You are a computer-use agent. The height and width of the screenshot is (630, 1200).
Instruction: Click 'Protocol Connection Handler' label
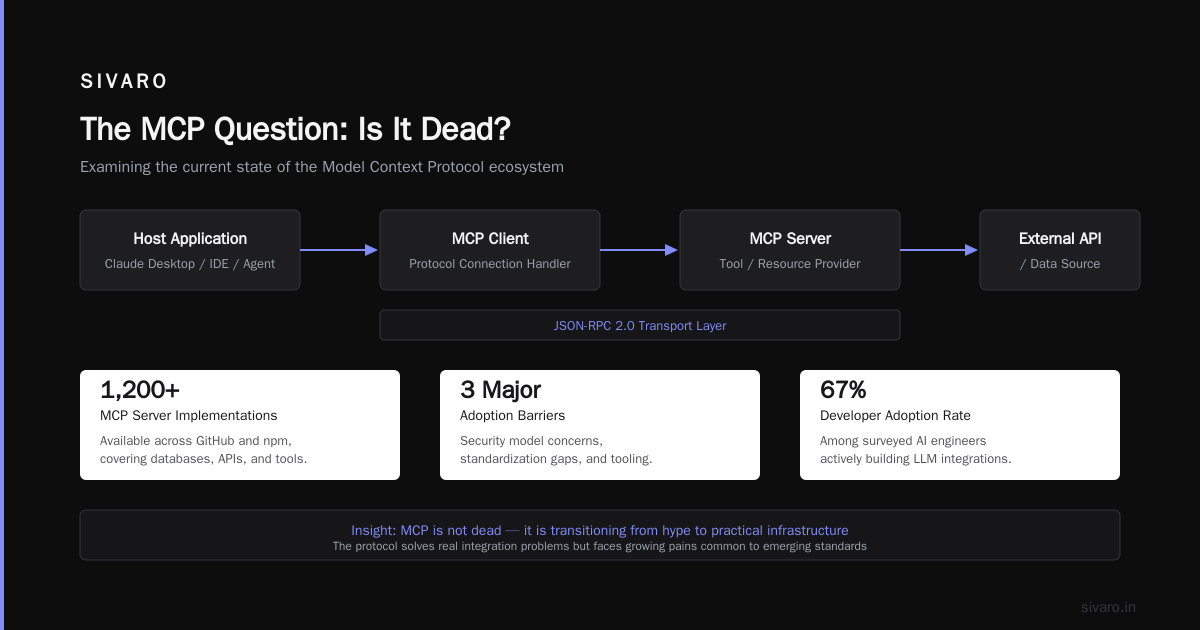click(x=490, y=264)
